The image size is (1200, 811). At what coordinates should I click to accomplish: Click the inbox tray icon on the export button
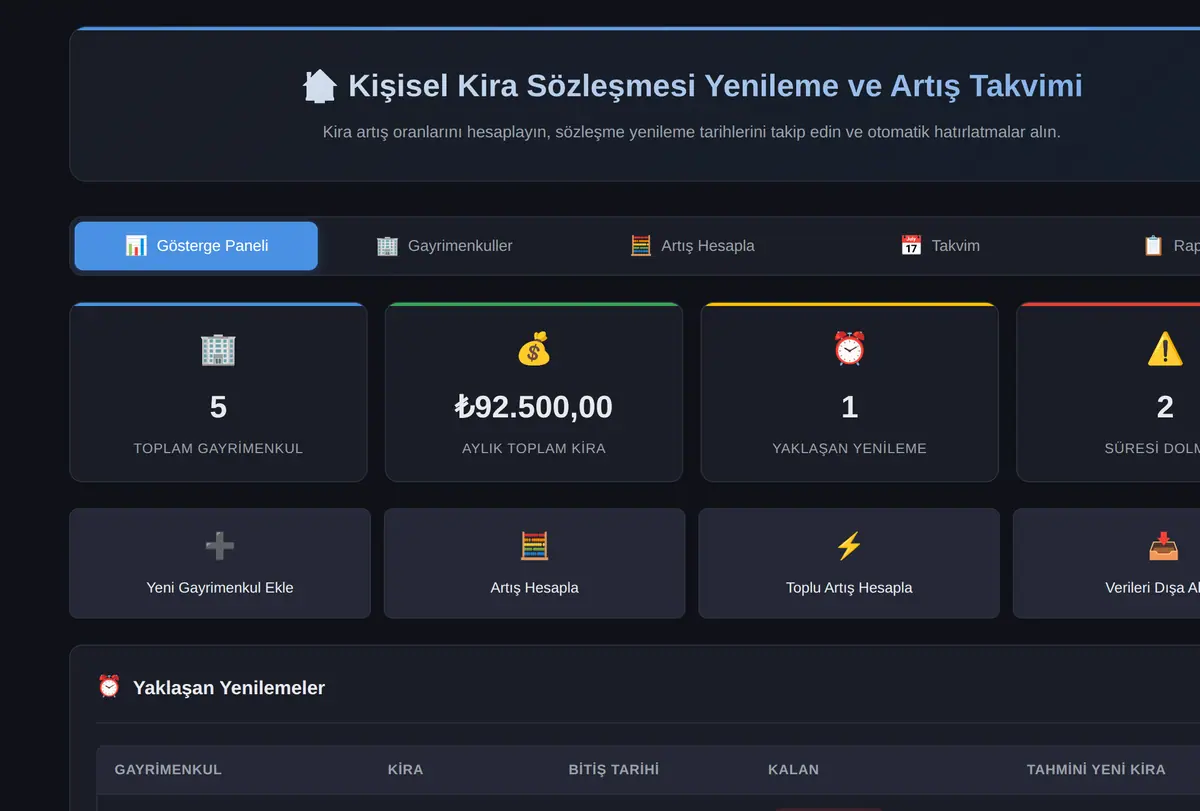click(1163, 546)
